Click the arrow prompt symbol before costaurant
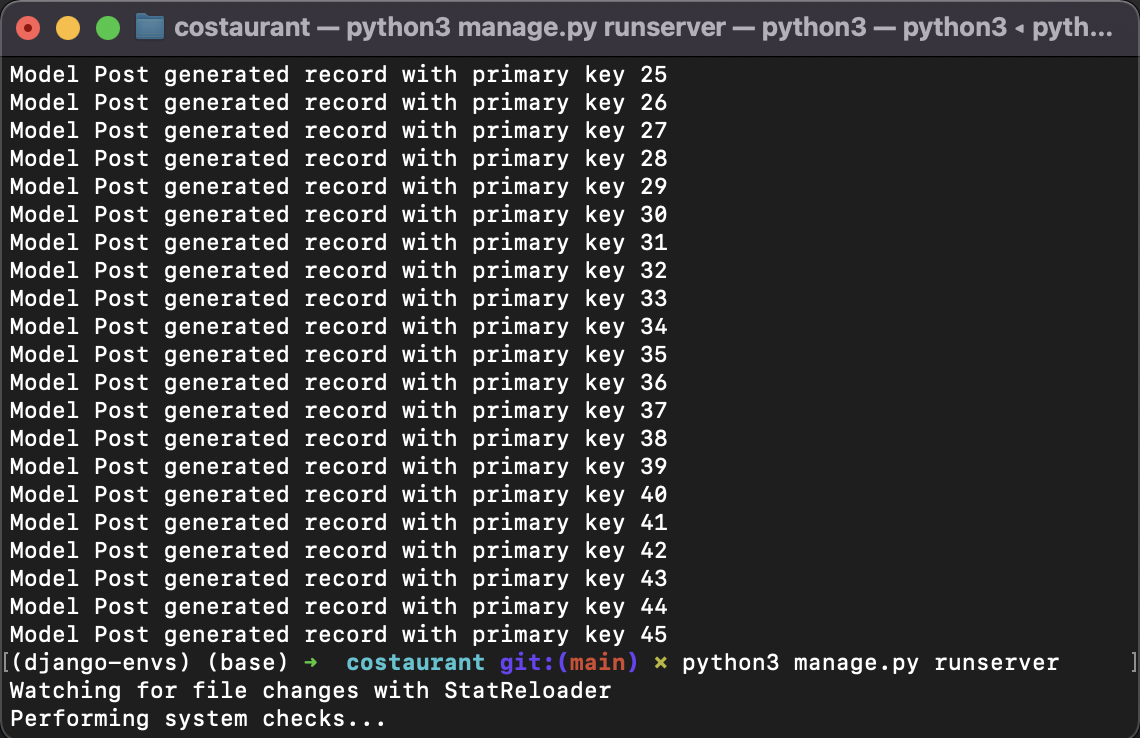 (x=310, y=662)
